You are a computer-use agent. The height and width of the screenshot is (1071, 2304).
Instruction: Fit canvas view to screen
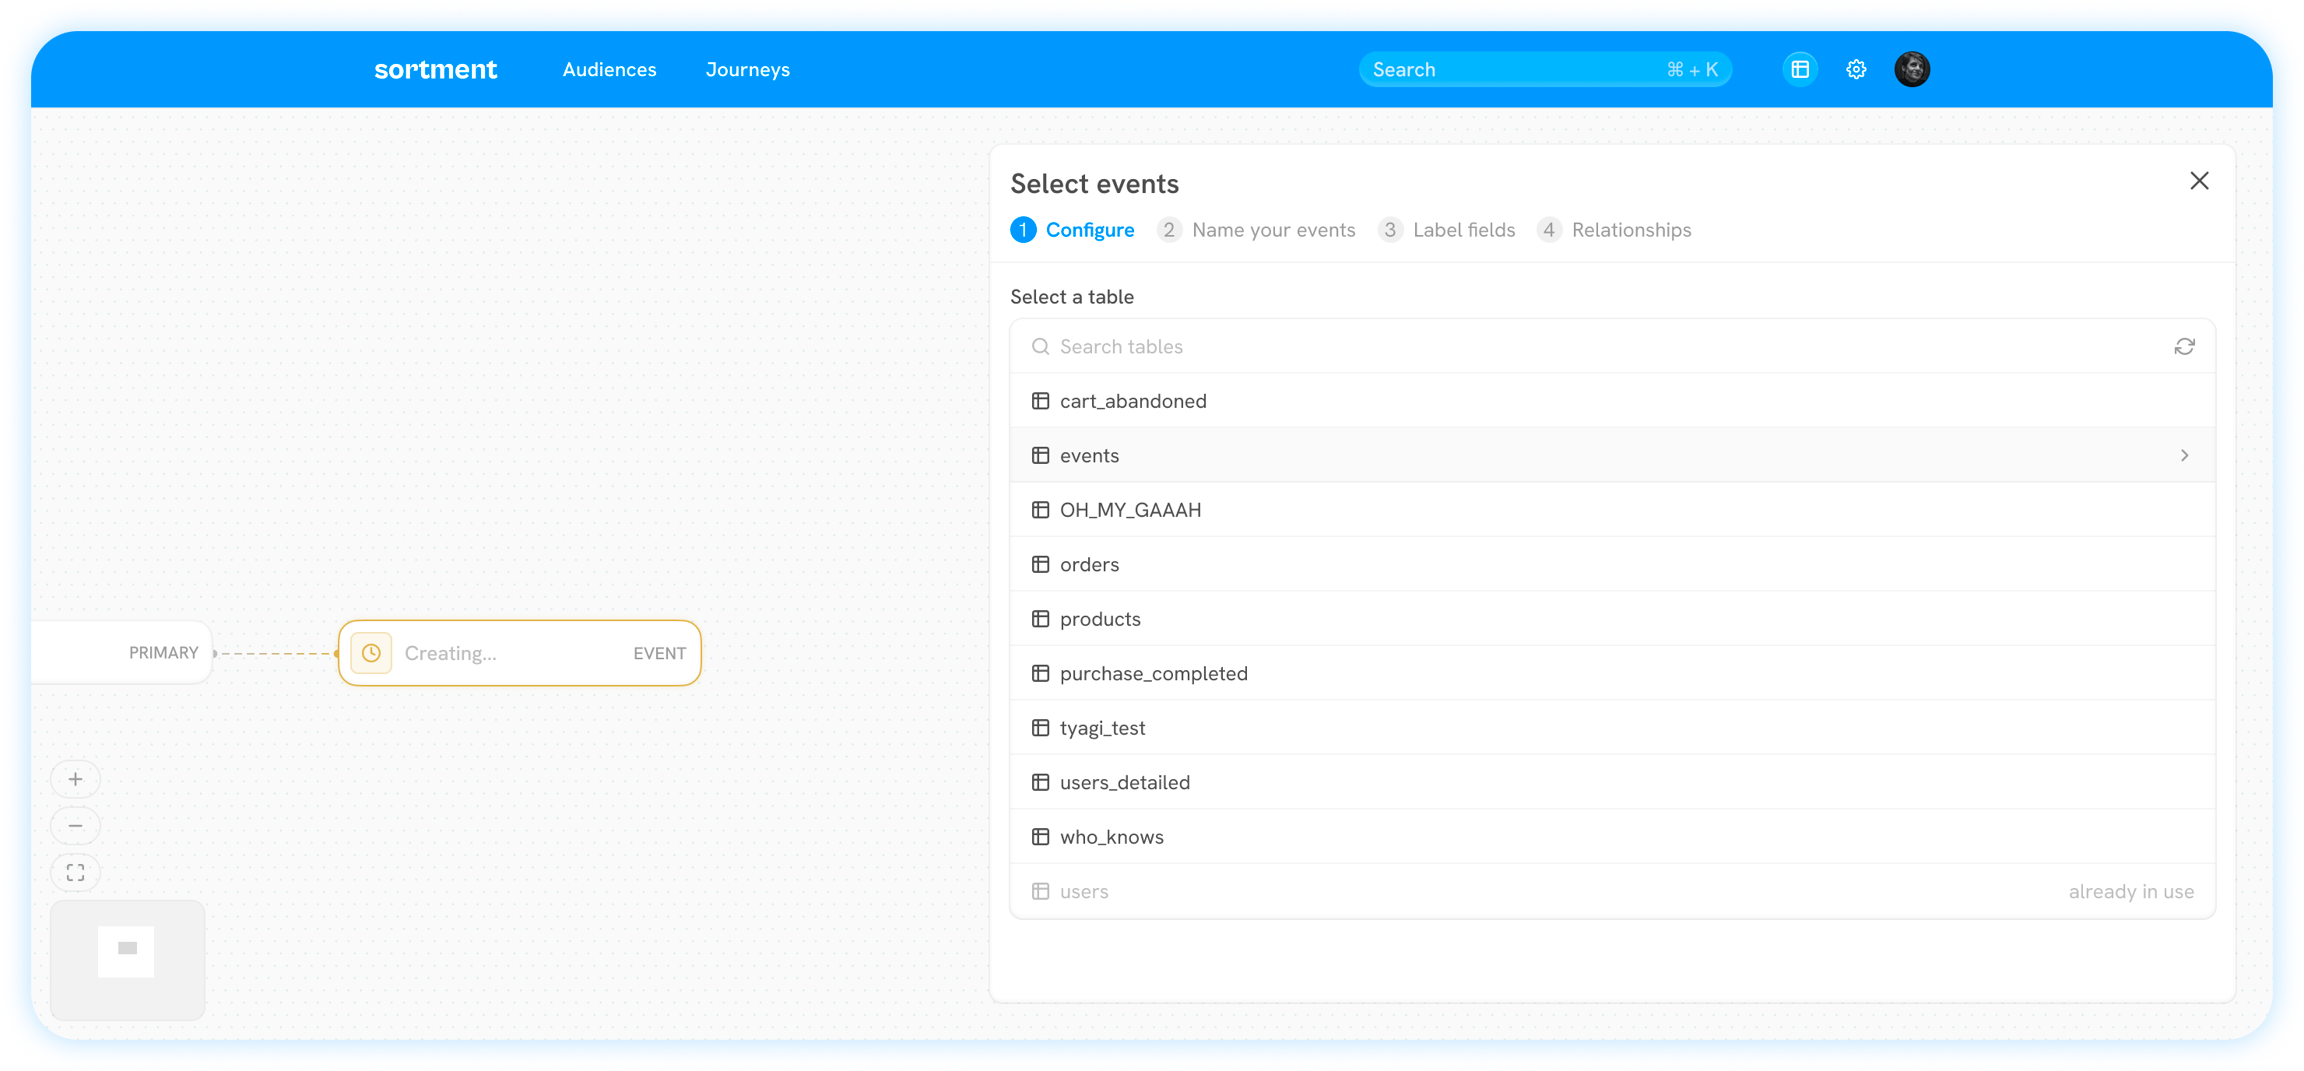pos(75,873)
